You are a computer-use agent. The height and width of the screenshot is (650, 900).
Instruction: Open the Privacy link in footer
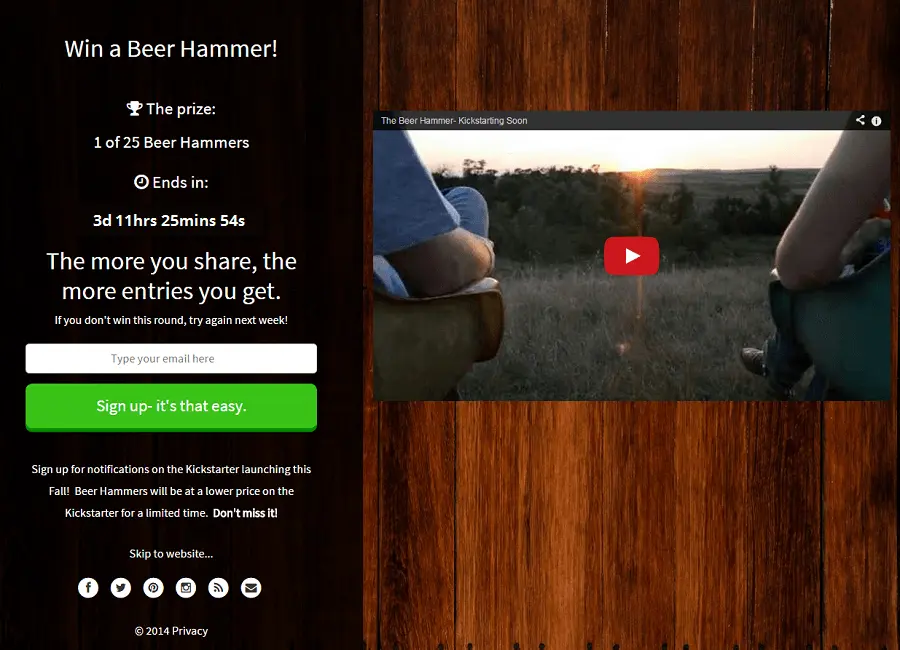(x=189, y=630)
